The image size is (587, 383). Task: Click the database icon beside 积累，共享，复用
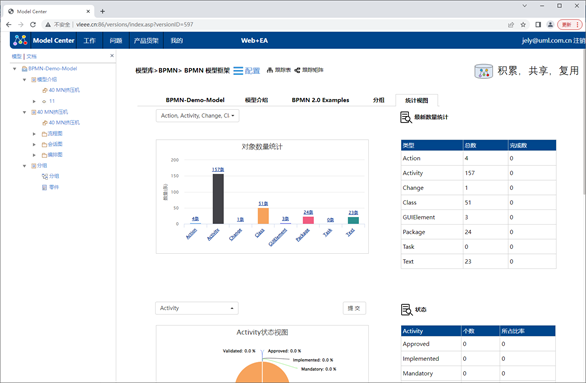click(484, 71)
